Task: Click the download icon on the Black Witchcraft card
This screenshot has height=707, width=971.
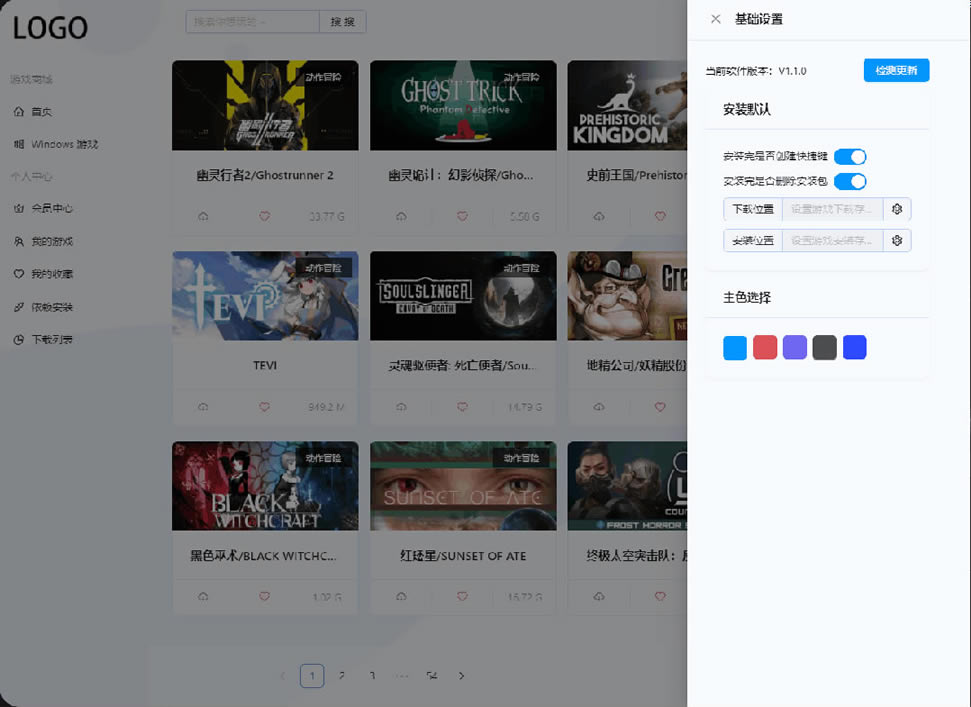Action: (x=203, y=596)
